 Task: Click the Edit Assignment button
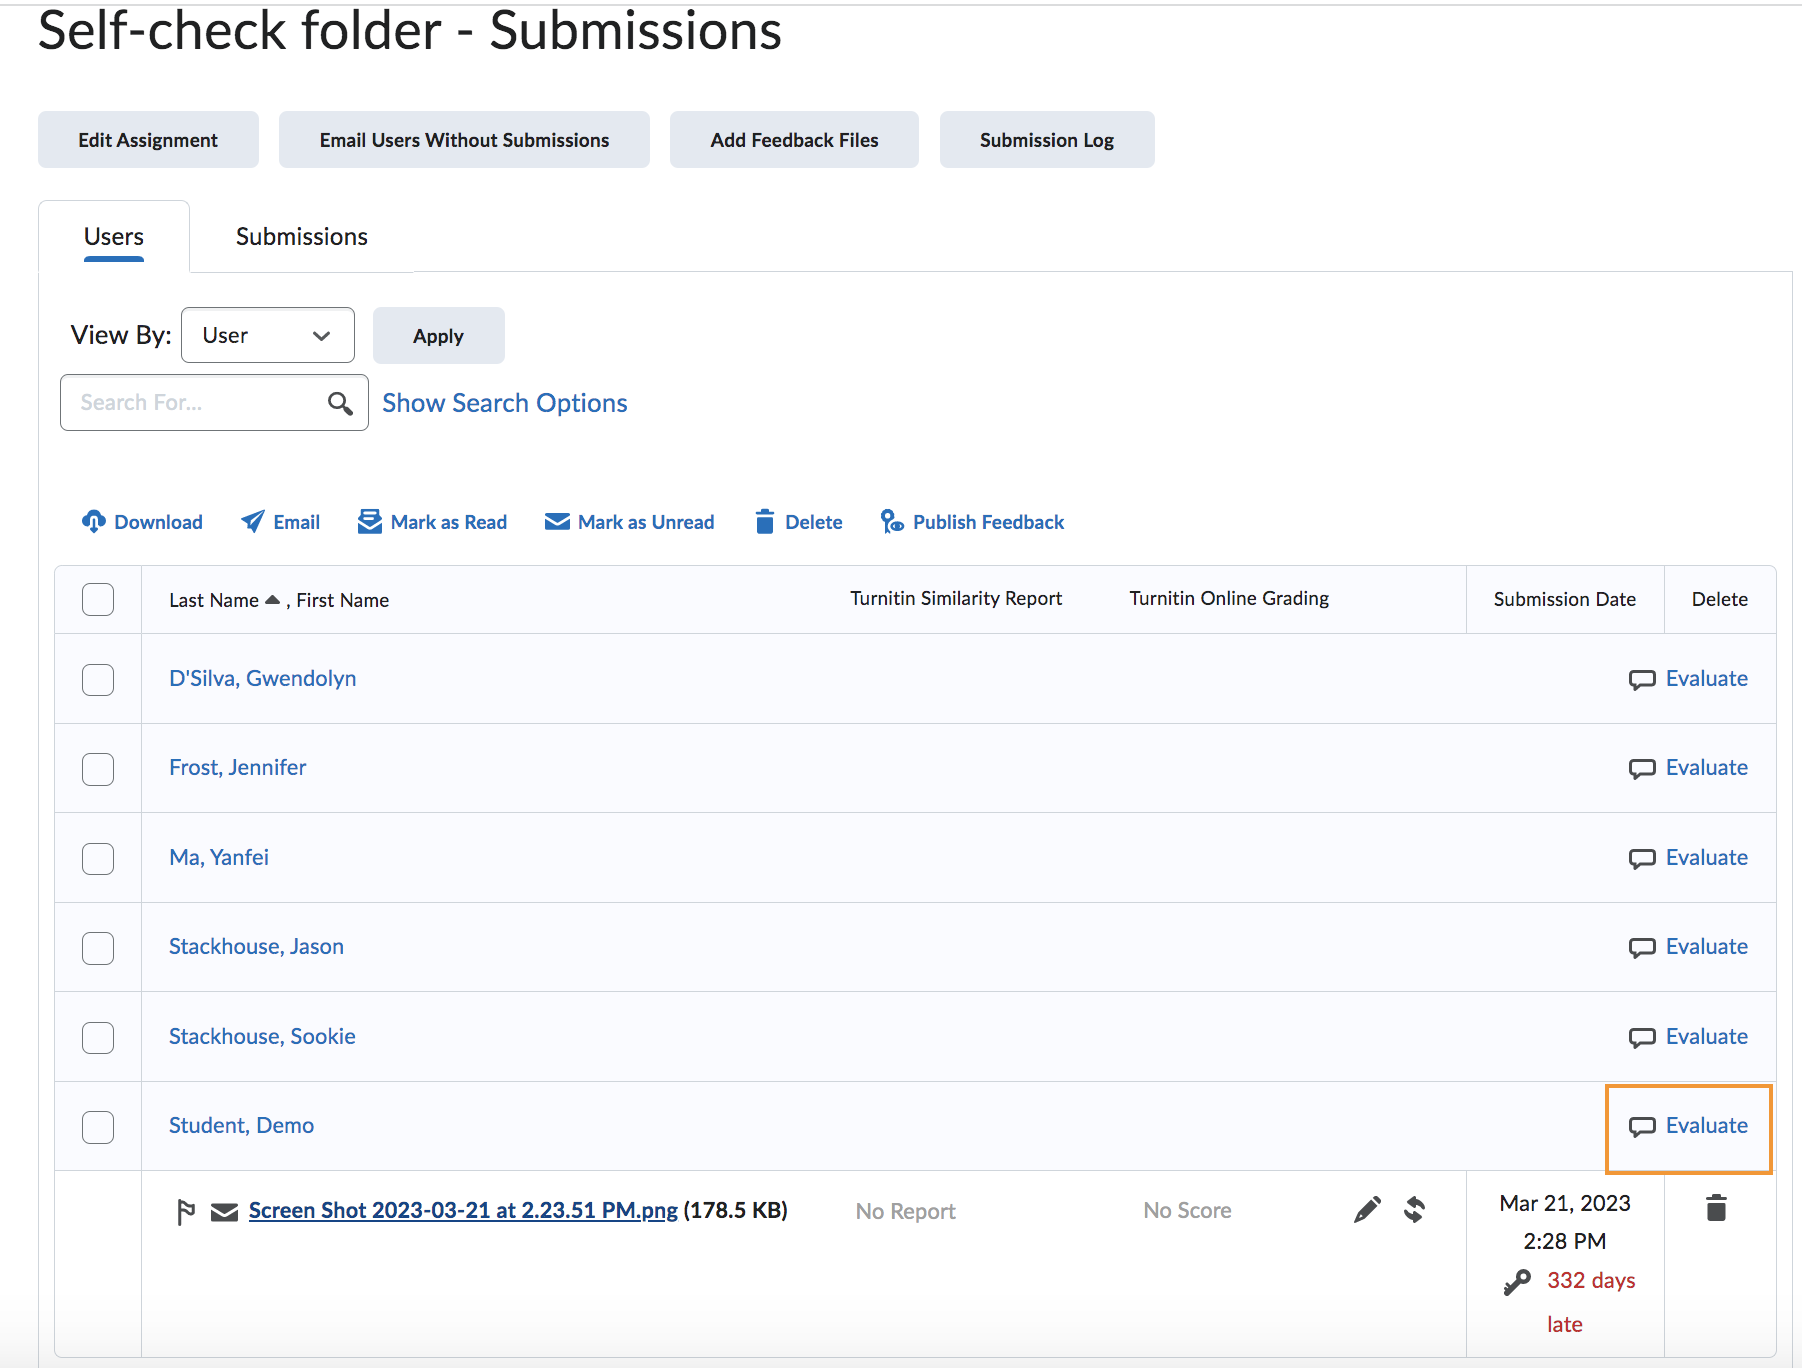coord(148,140)
